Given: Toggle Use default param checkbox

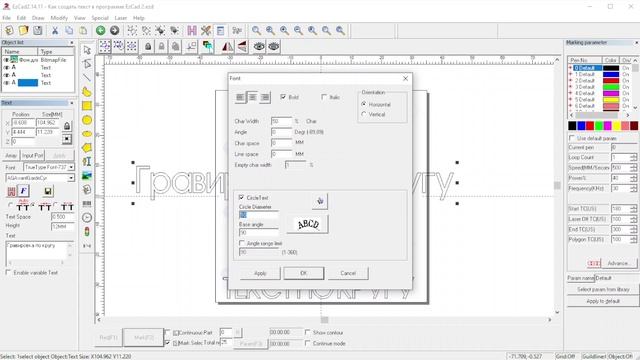Looking at the screenshot, I should (572, 138).
